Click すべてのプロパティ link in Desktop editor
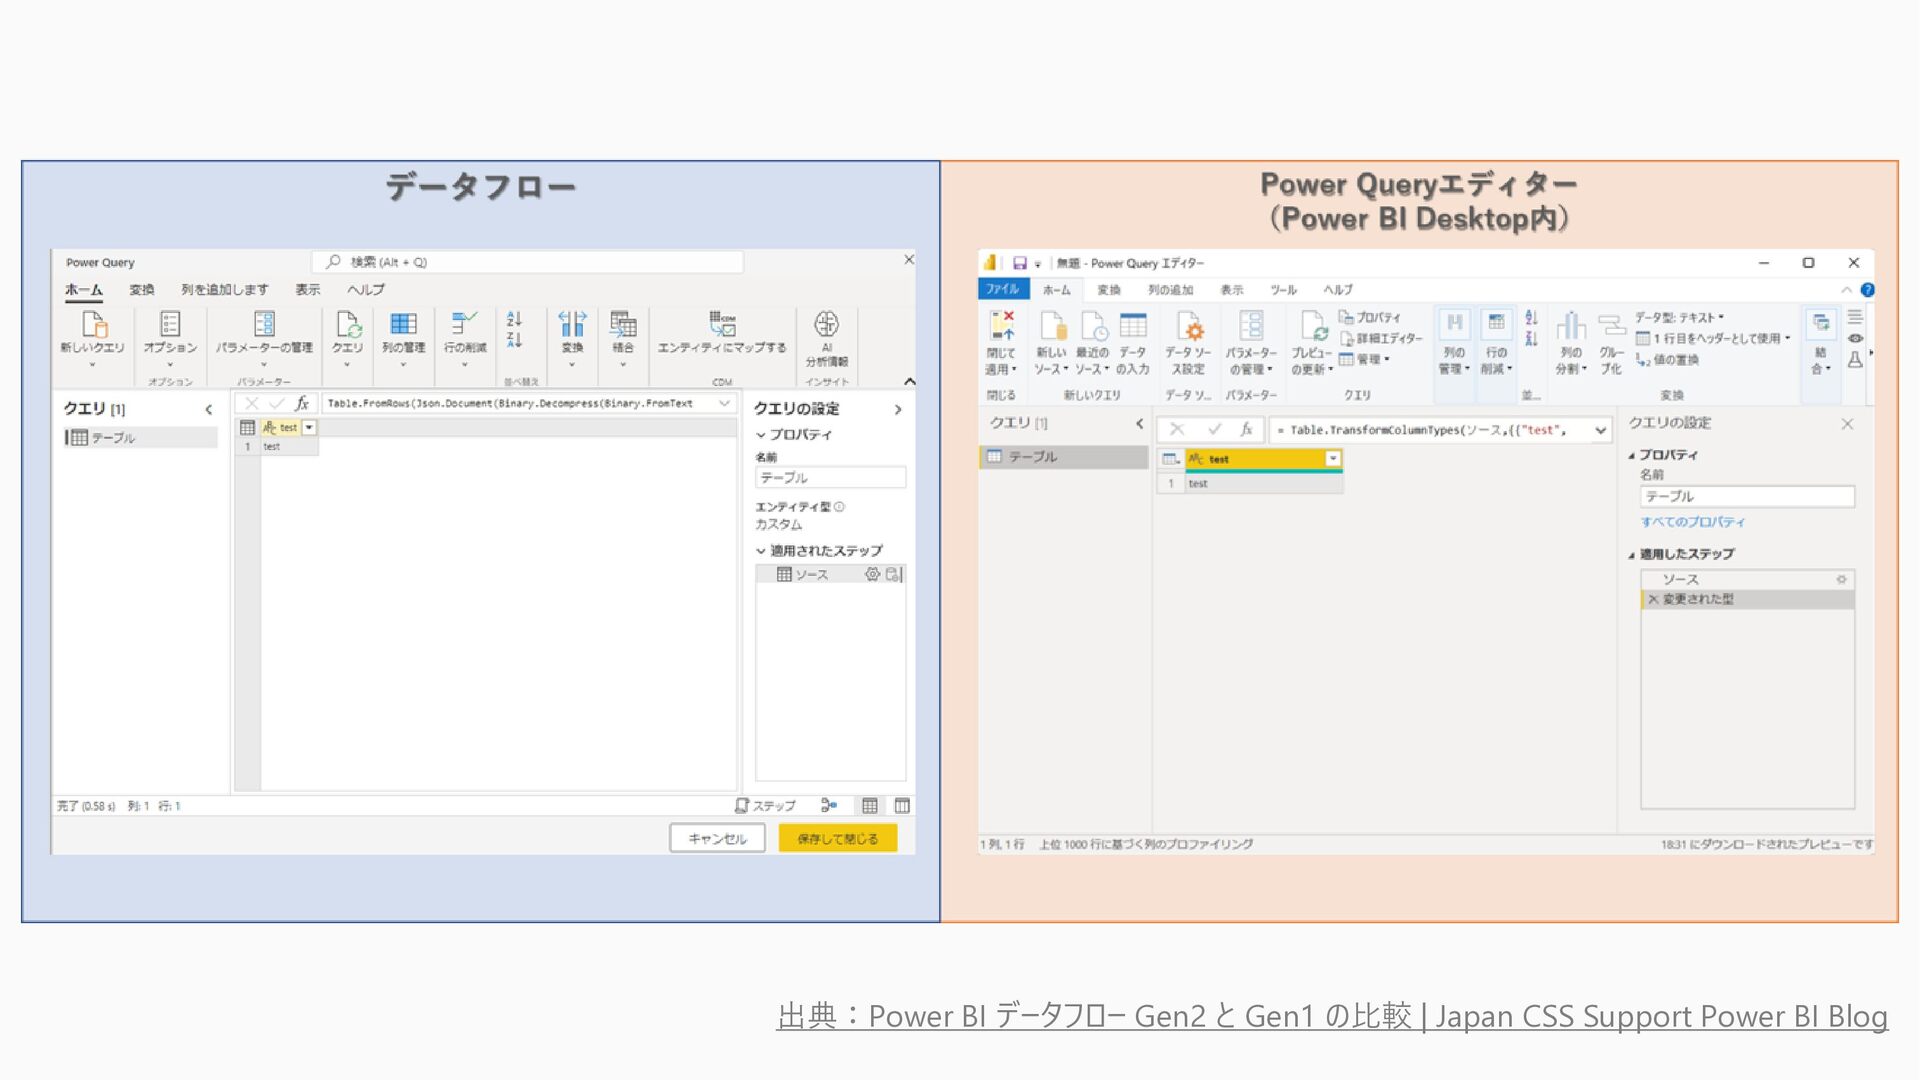The height and width of the screenshot is (1080, 1920). pos(1693,522)
